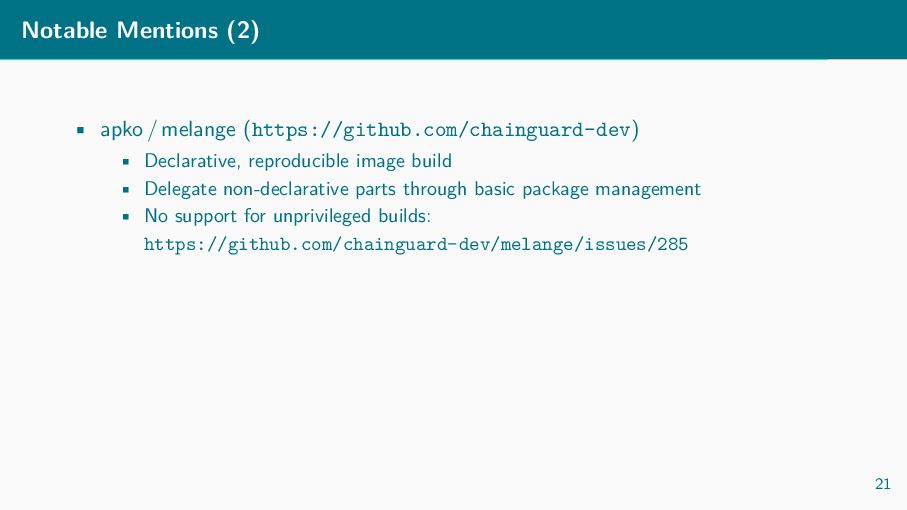Click the 'Notable Mentions (2)' slide title

(141, 30)
